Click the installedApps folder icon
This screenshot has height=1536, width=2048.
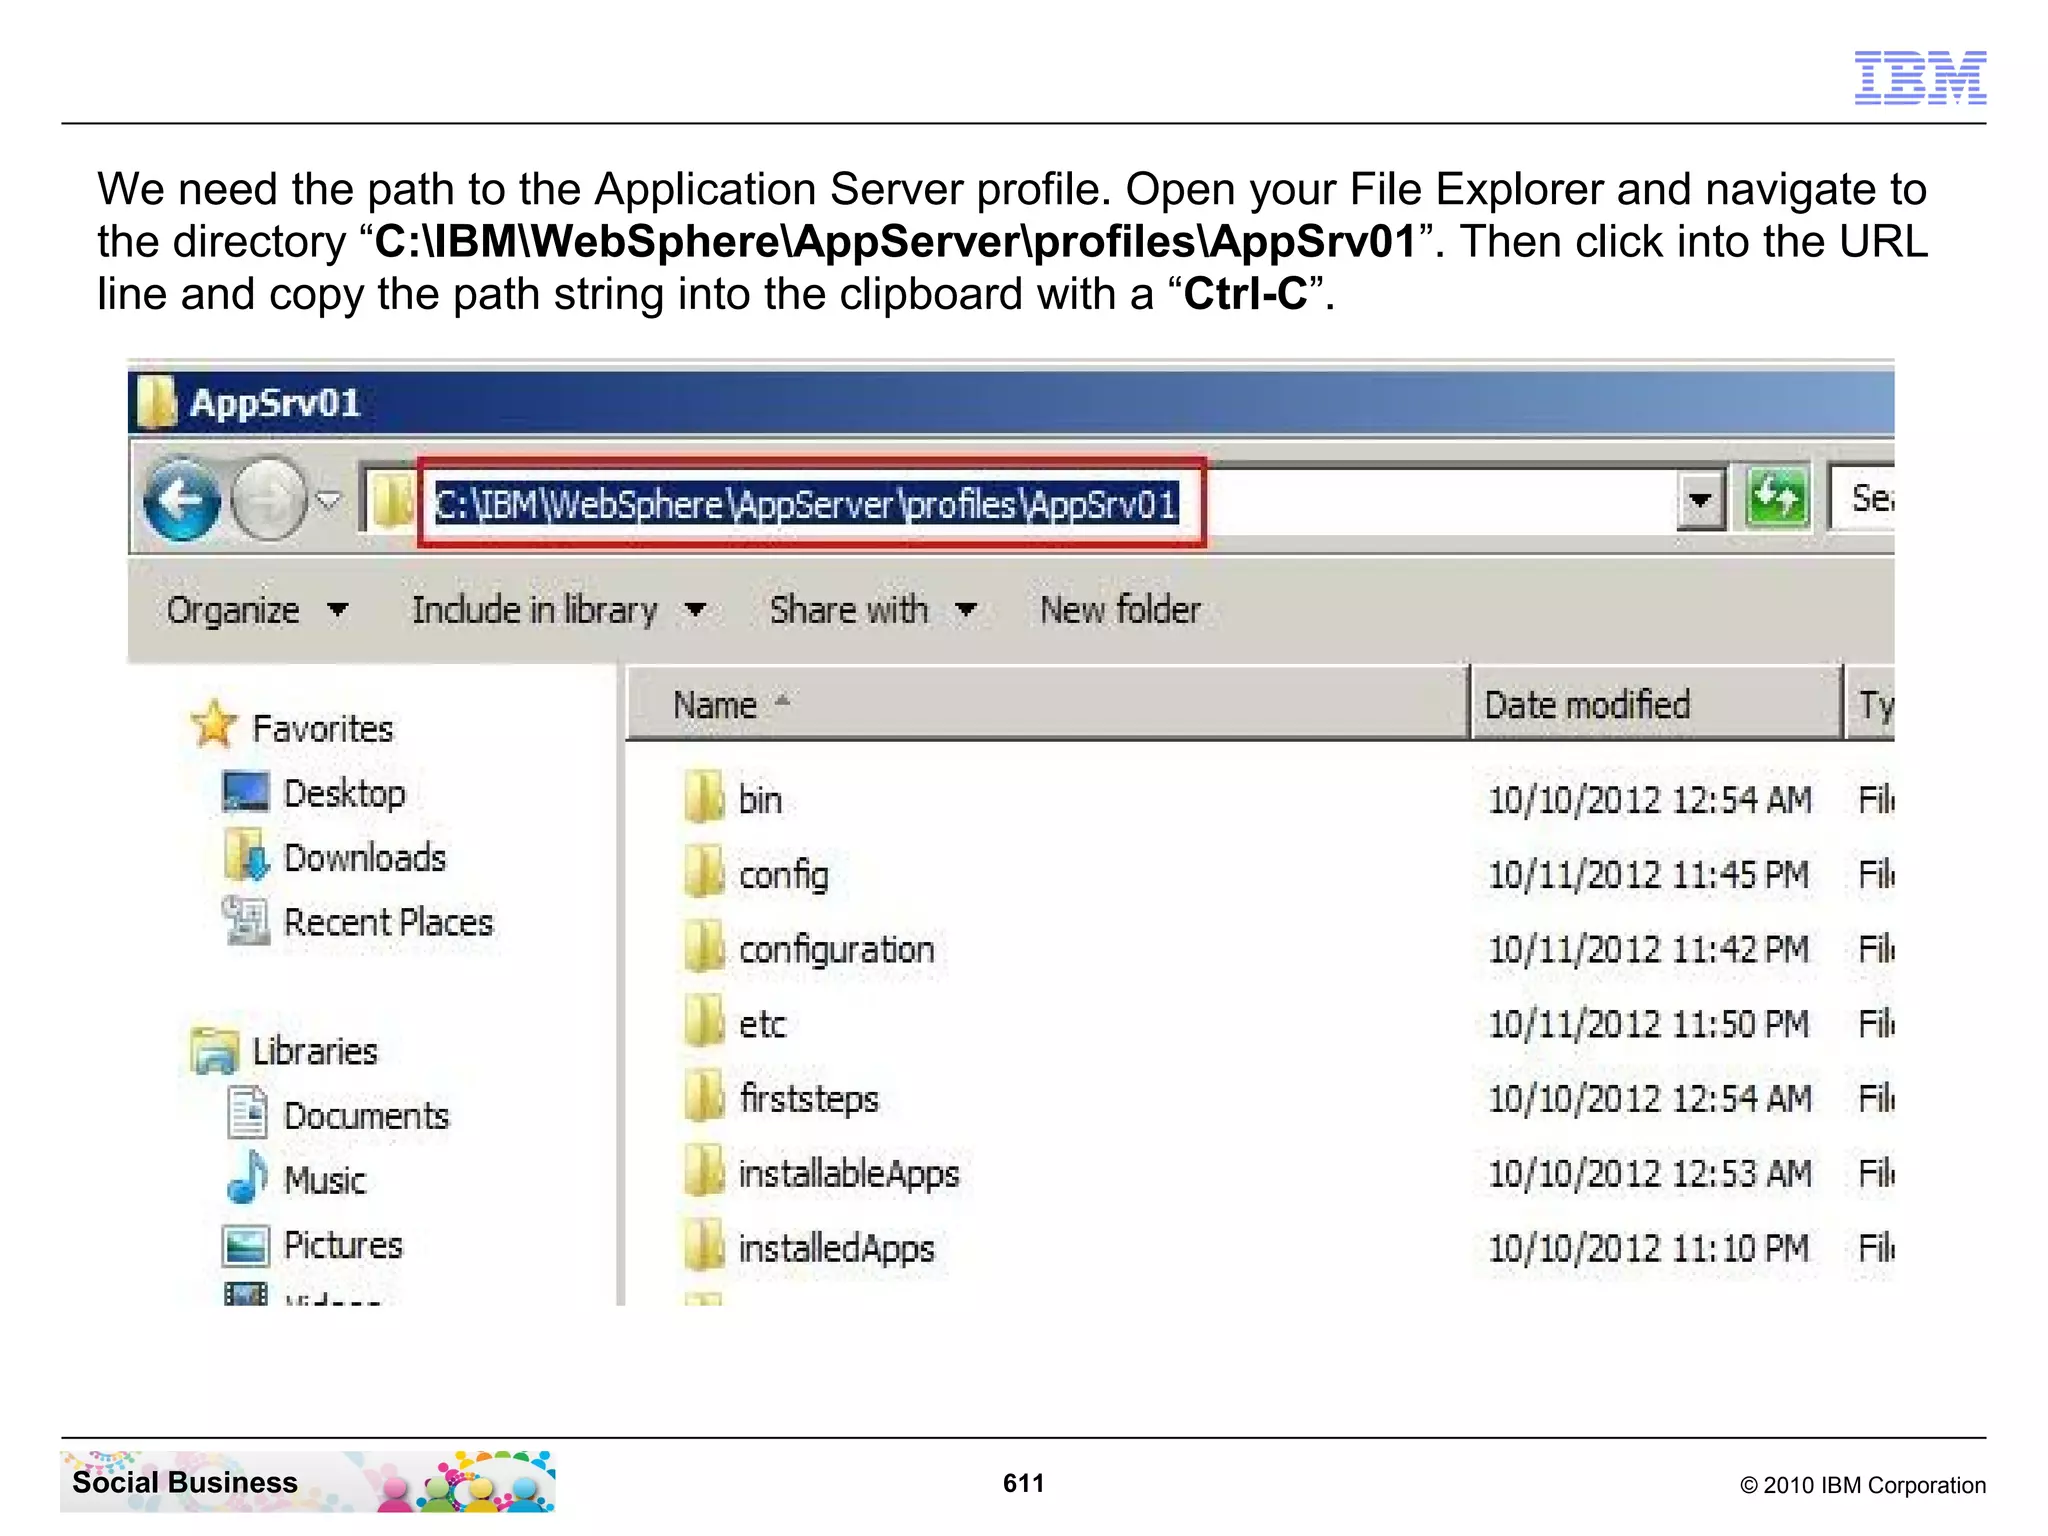(x=705, y=1245)
